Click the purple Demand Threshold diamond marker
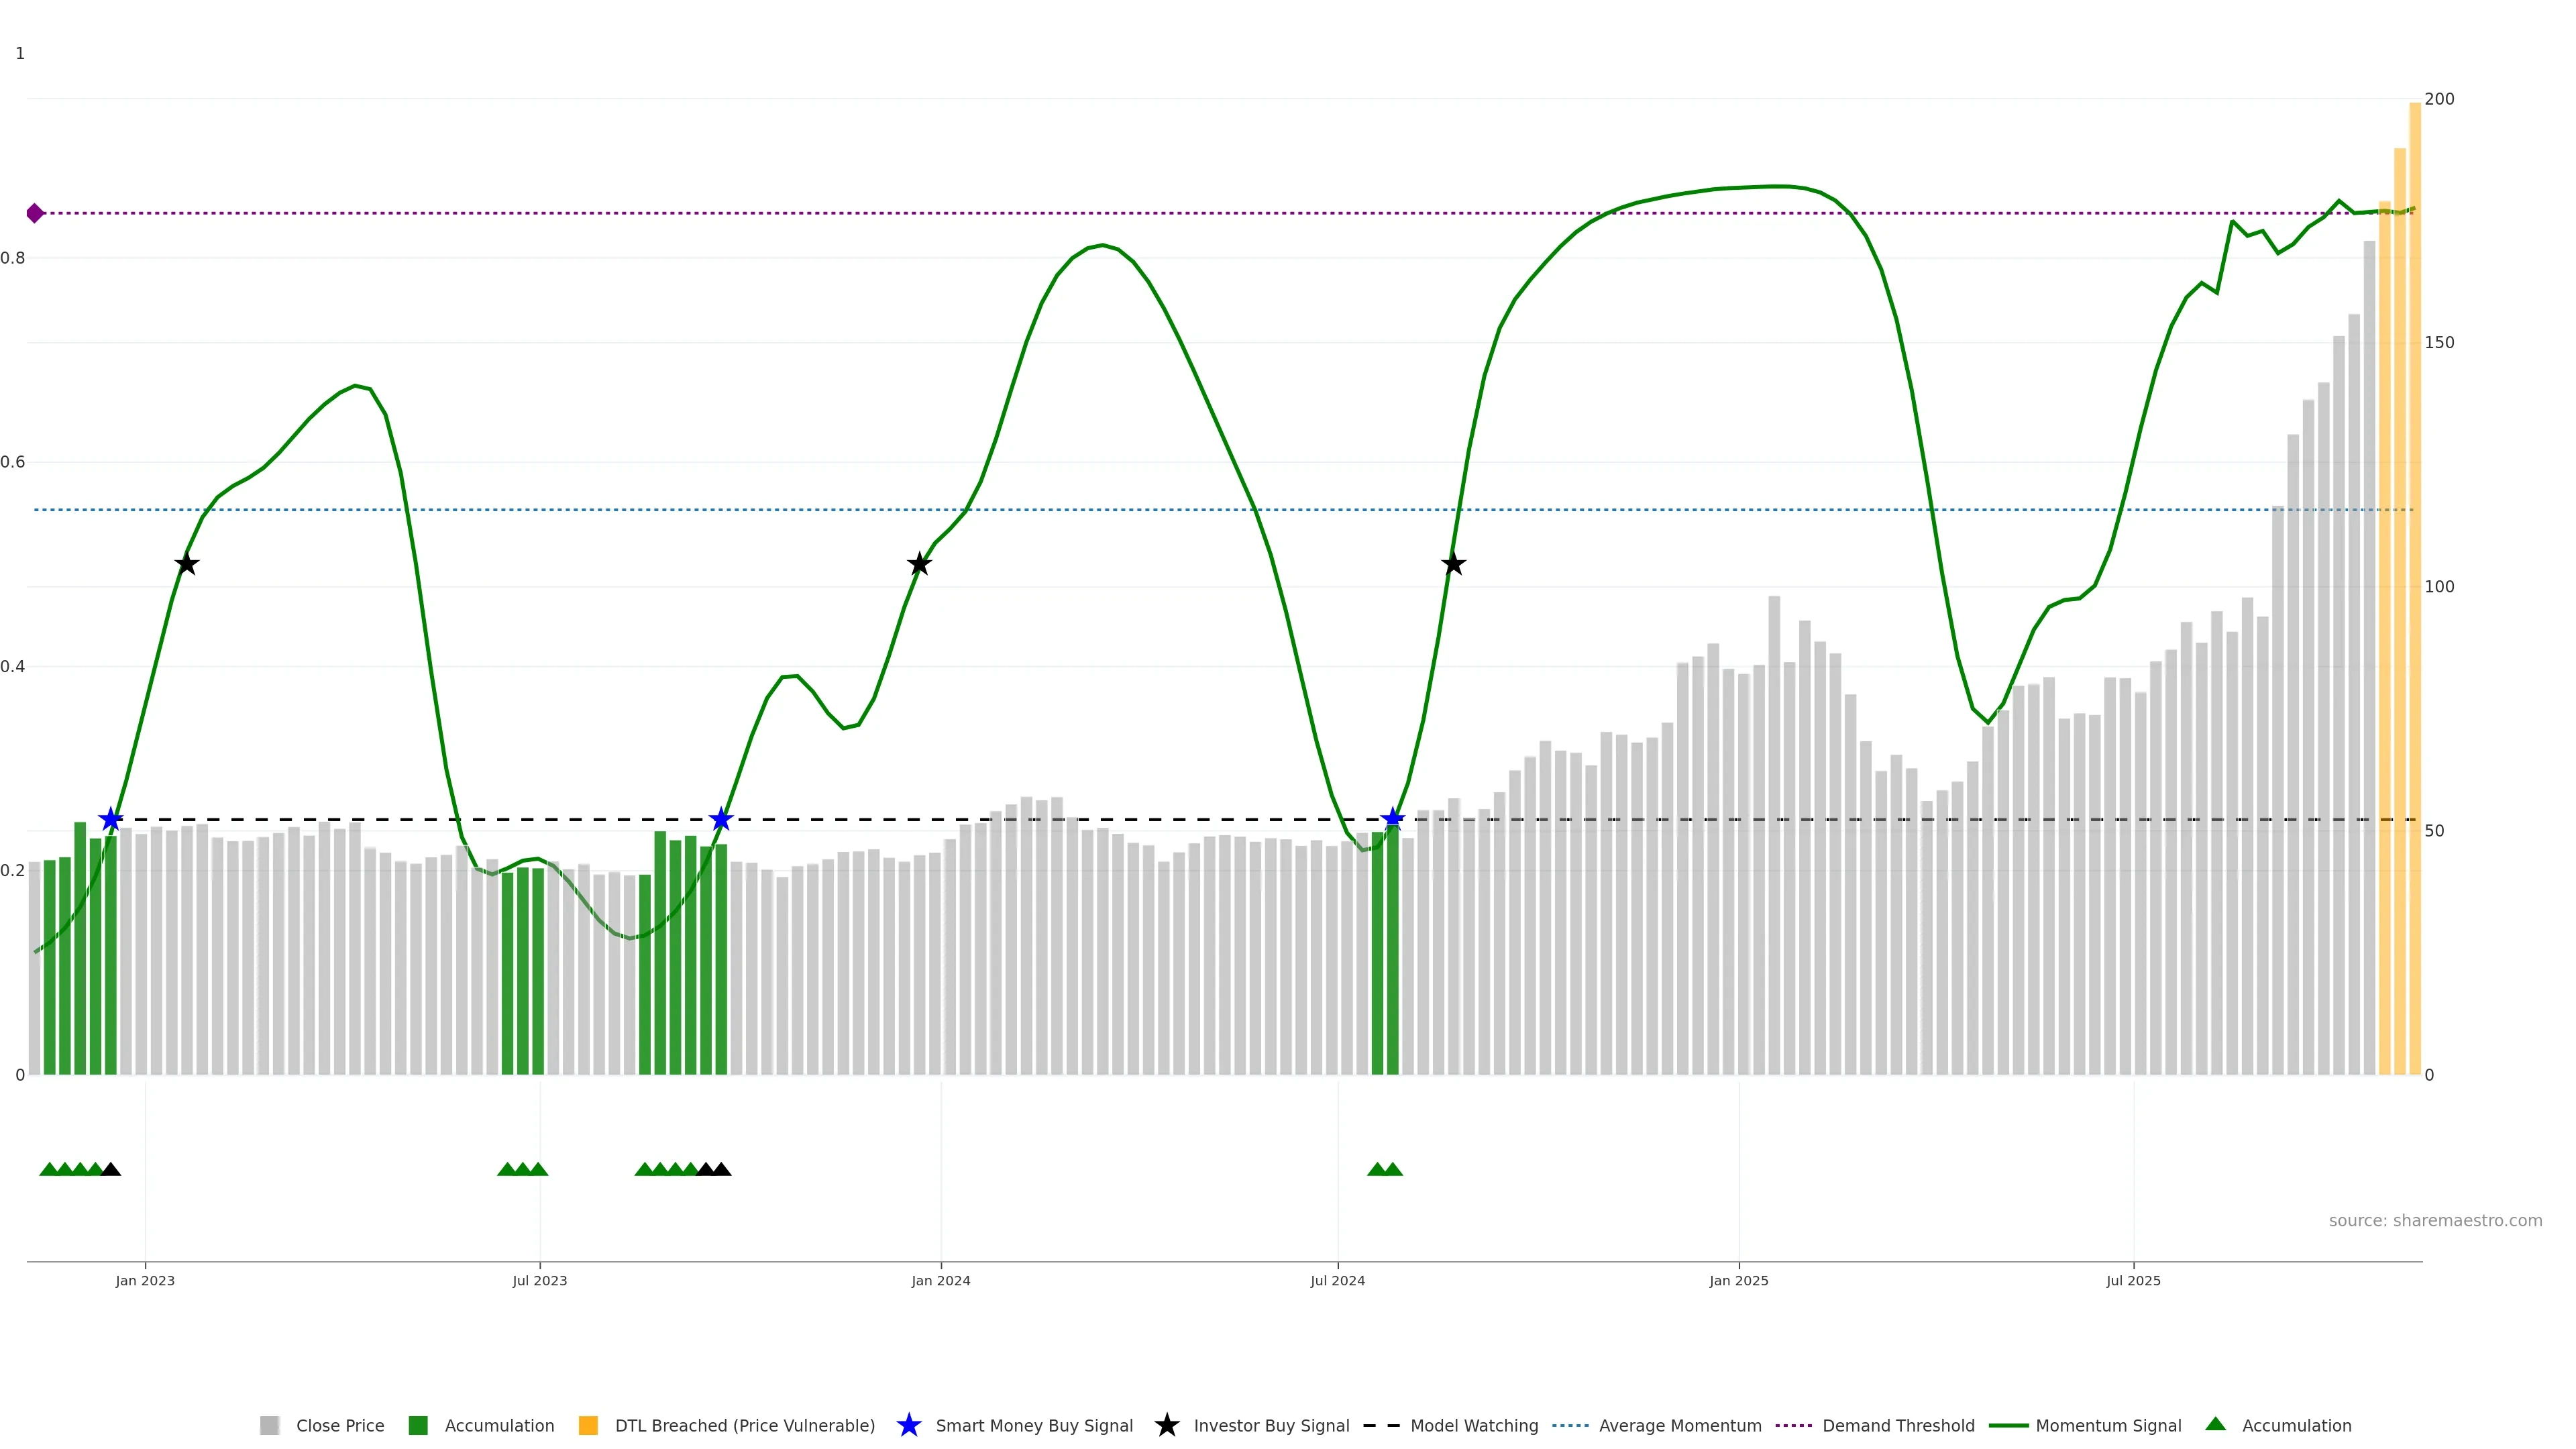The height and width of the screenshot is (1449, 2576). pos(35,213)
